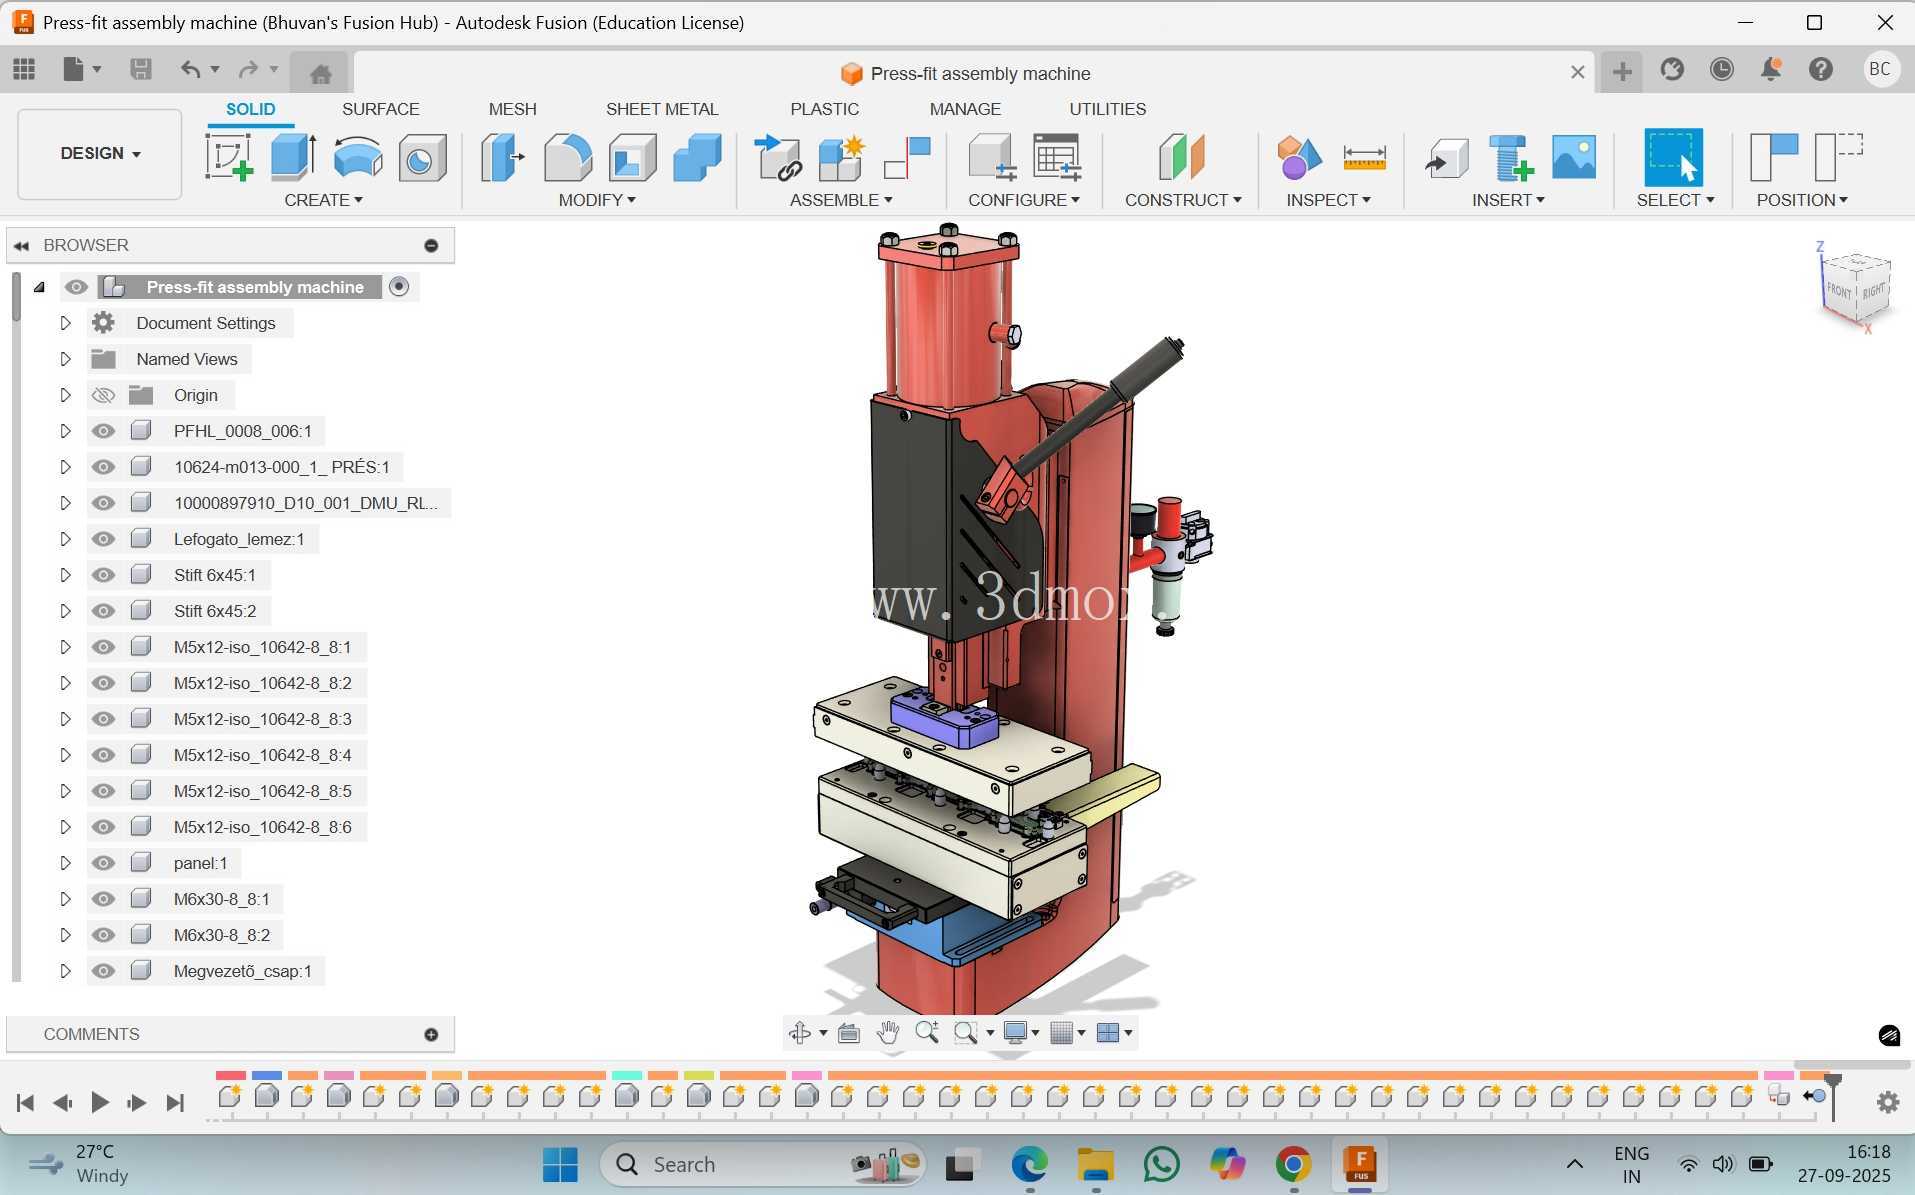Select the Create Sketch tool icon

229,158
